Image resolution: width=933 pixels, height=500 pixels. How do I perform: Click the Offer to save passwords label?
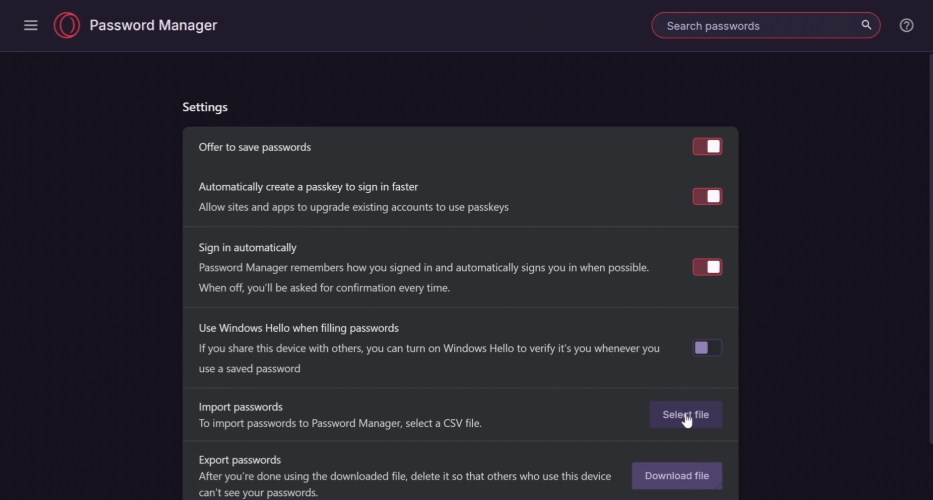pos(255,147)
